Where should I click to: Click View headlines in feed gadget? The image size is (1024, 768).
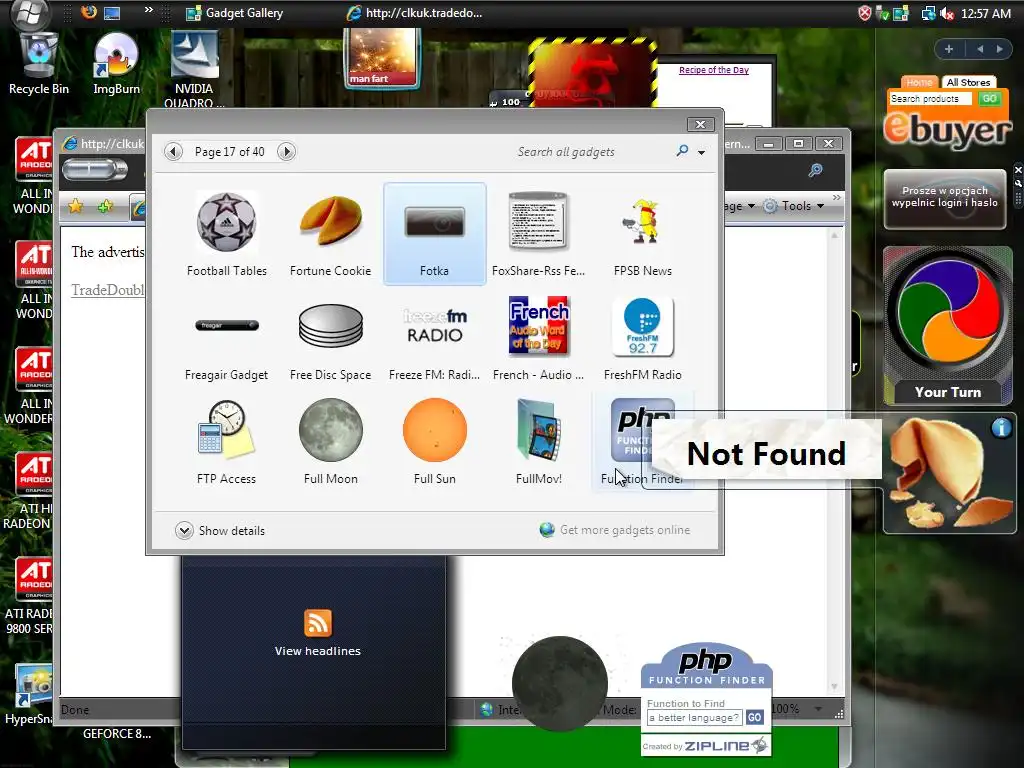tap(317, 651)
